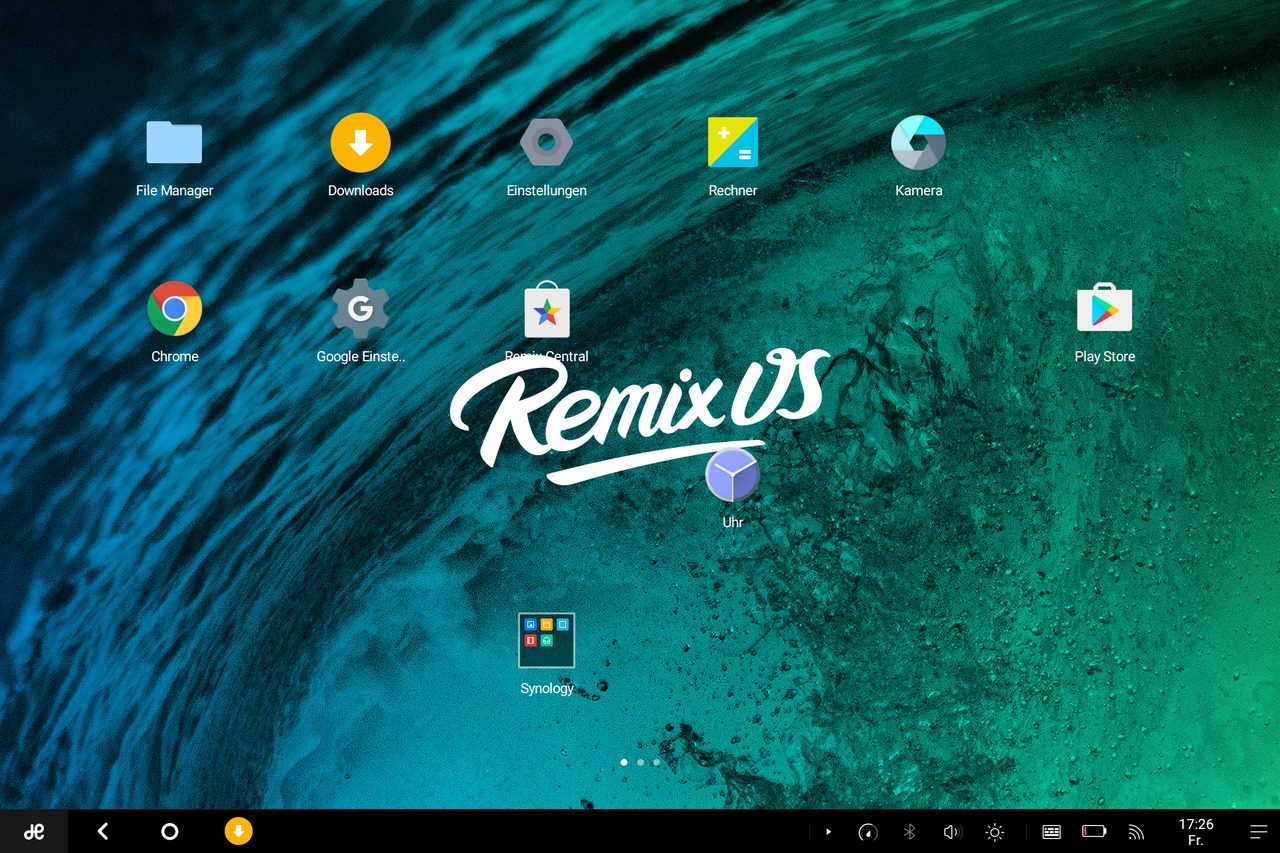Open the Synology folder
Viewport: 1280px width, 853px height.
point(546,640)
